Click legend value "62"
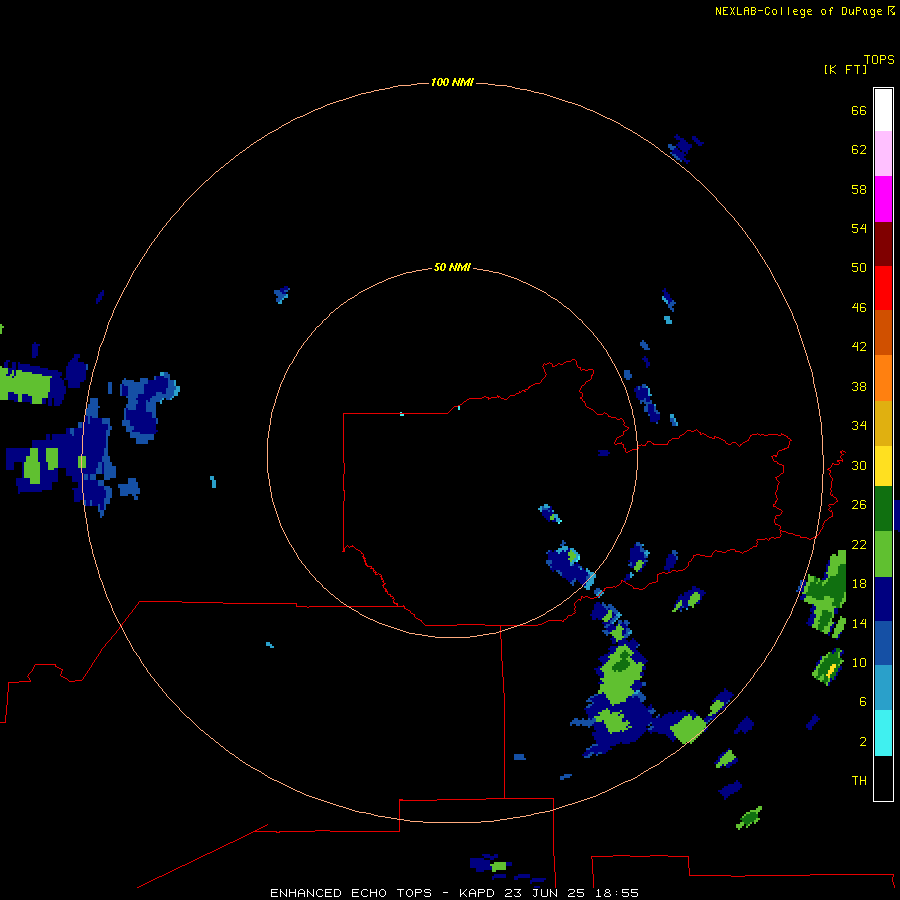 point(859,150)
